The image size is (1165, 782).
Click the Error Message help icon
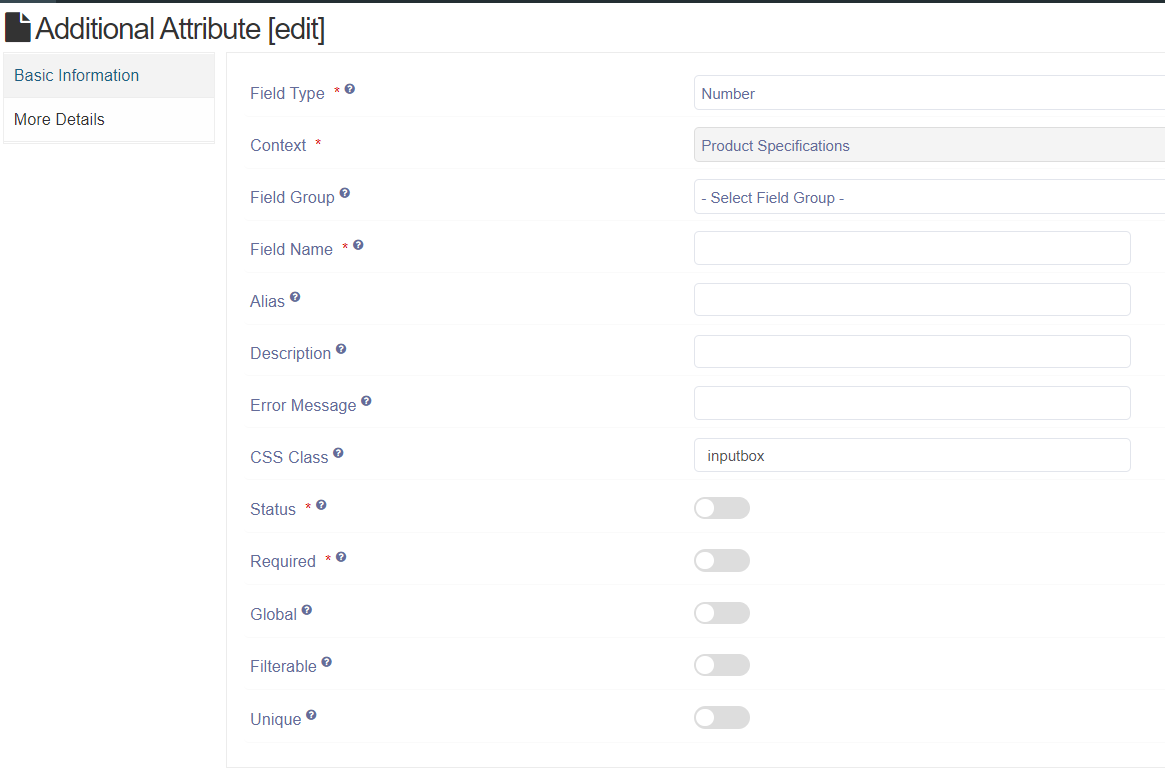[x=366, y=401]
